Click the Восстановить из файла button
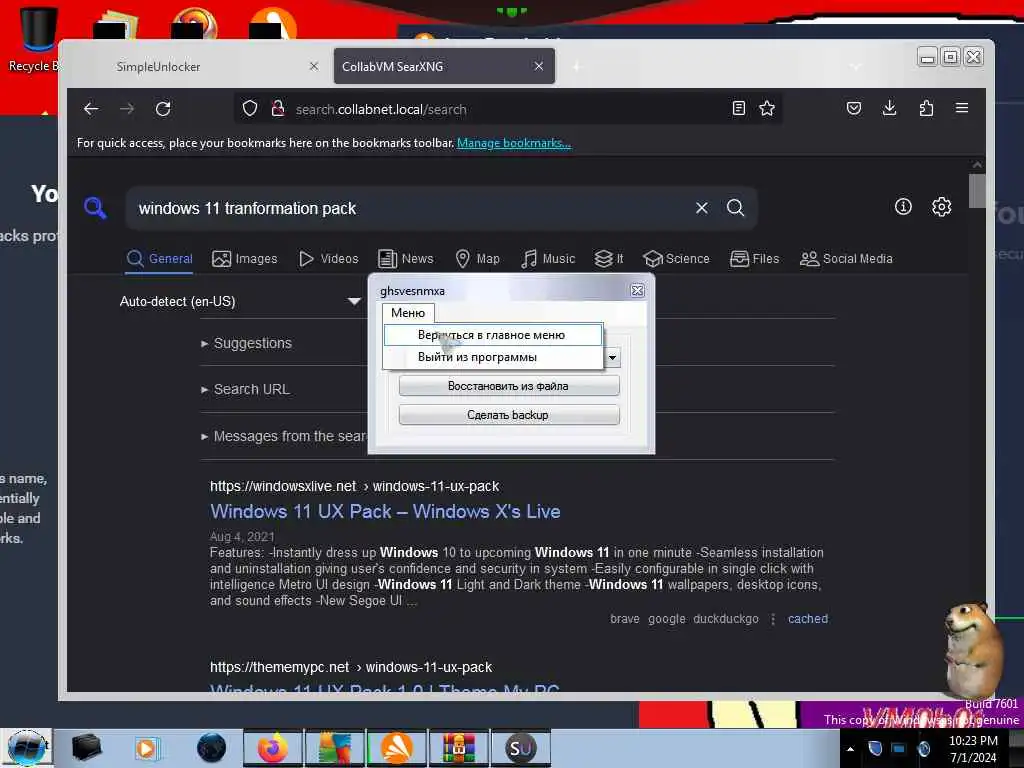This screenshot has width=1024, height=768. click(x=508, y=386)
